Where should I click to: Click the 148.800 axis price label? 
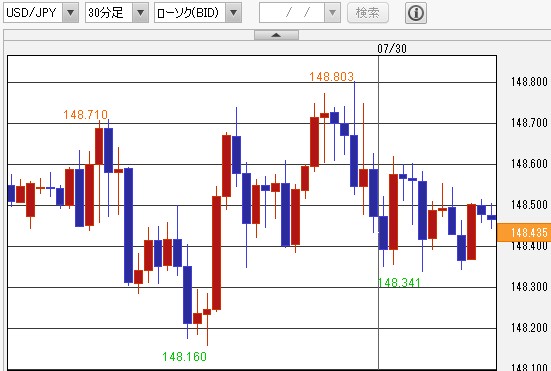[529, 82]
